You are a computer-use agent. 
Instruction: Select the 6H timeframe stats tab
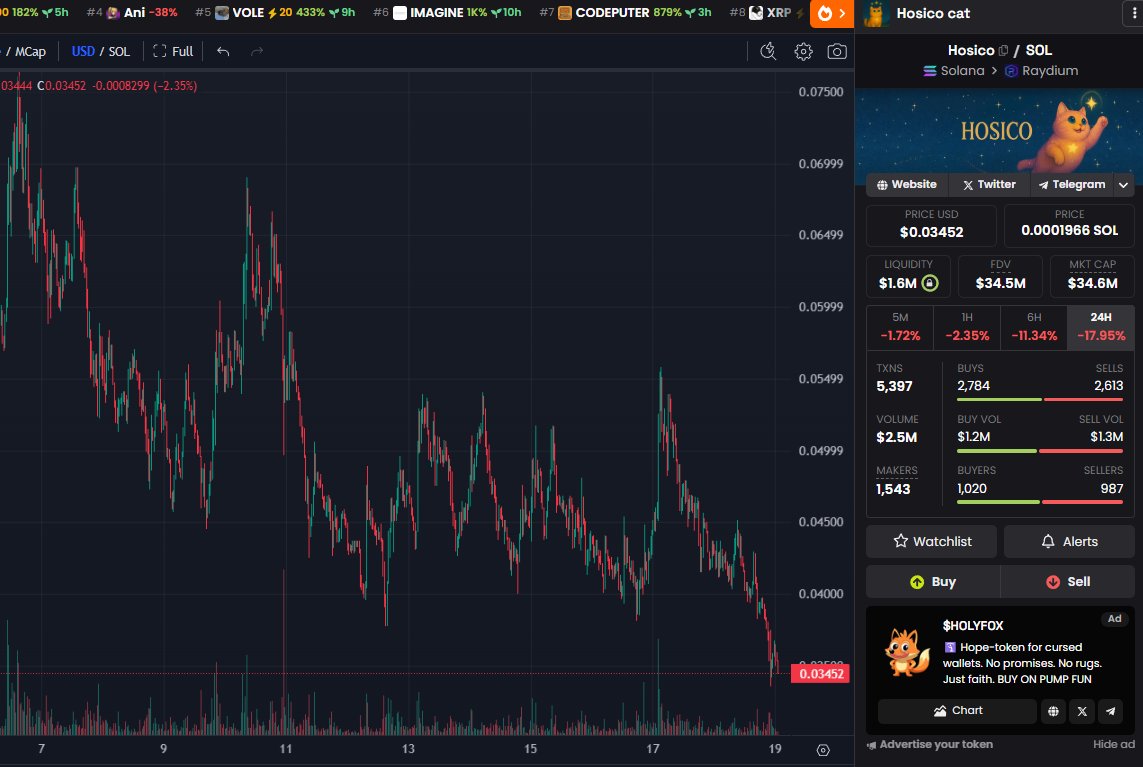pyautogui.click(x=1034, y=327)
